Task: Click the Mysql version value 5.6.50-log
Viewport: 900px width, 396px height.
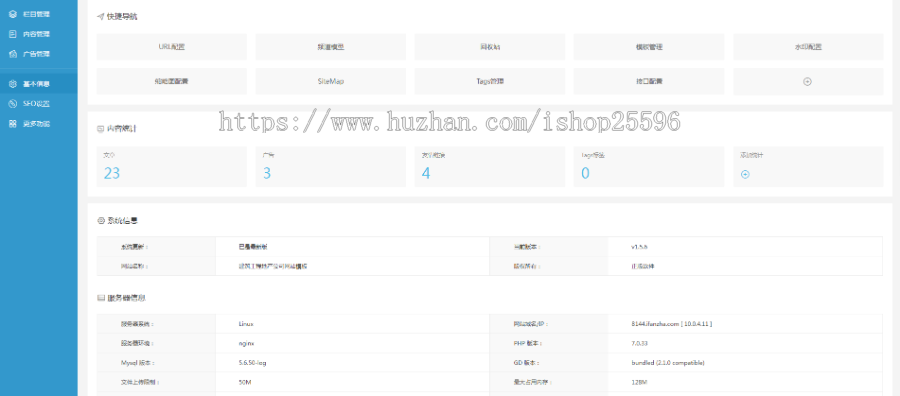Action: click(x=253, y=363)
